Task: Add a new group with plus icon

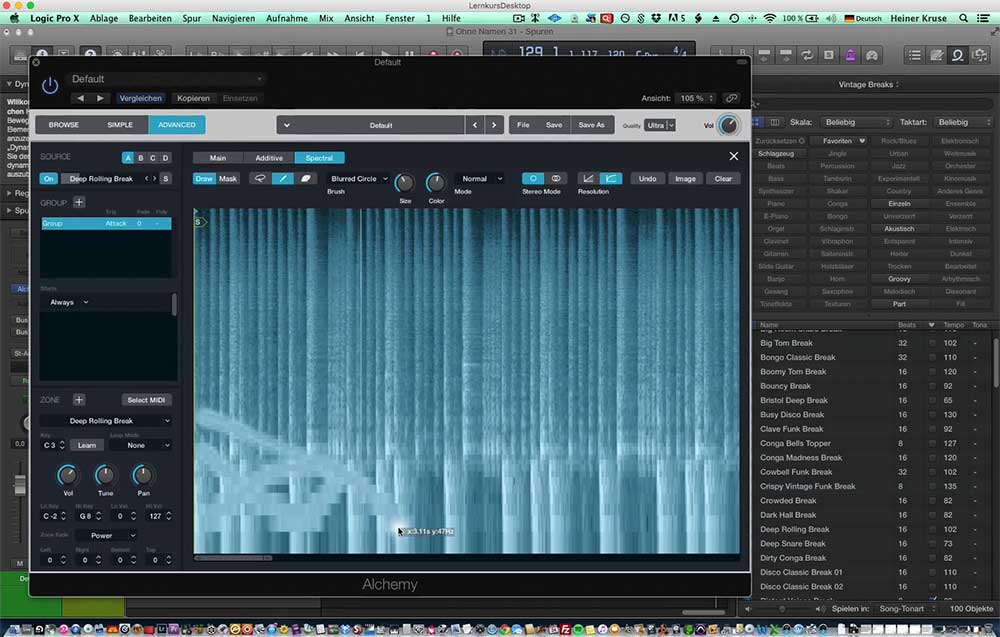Action: point(79,202)
